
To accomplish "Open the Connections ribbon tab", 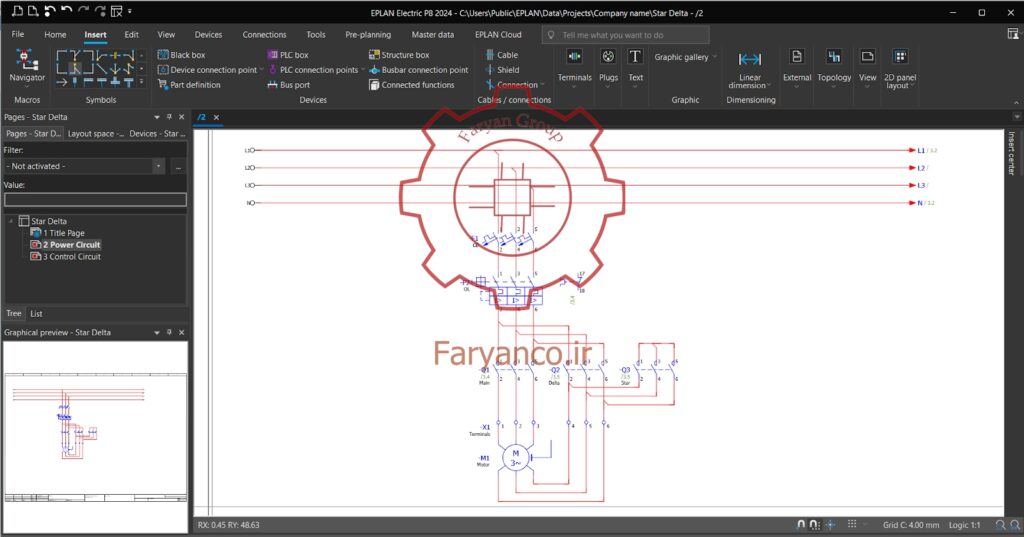I will click(264, 35).
